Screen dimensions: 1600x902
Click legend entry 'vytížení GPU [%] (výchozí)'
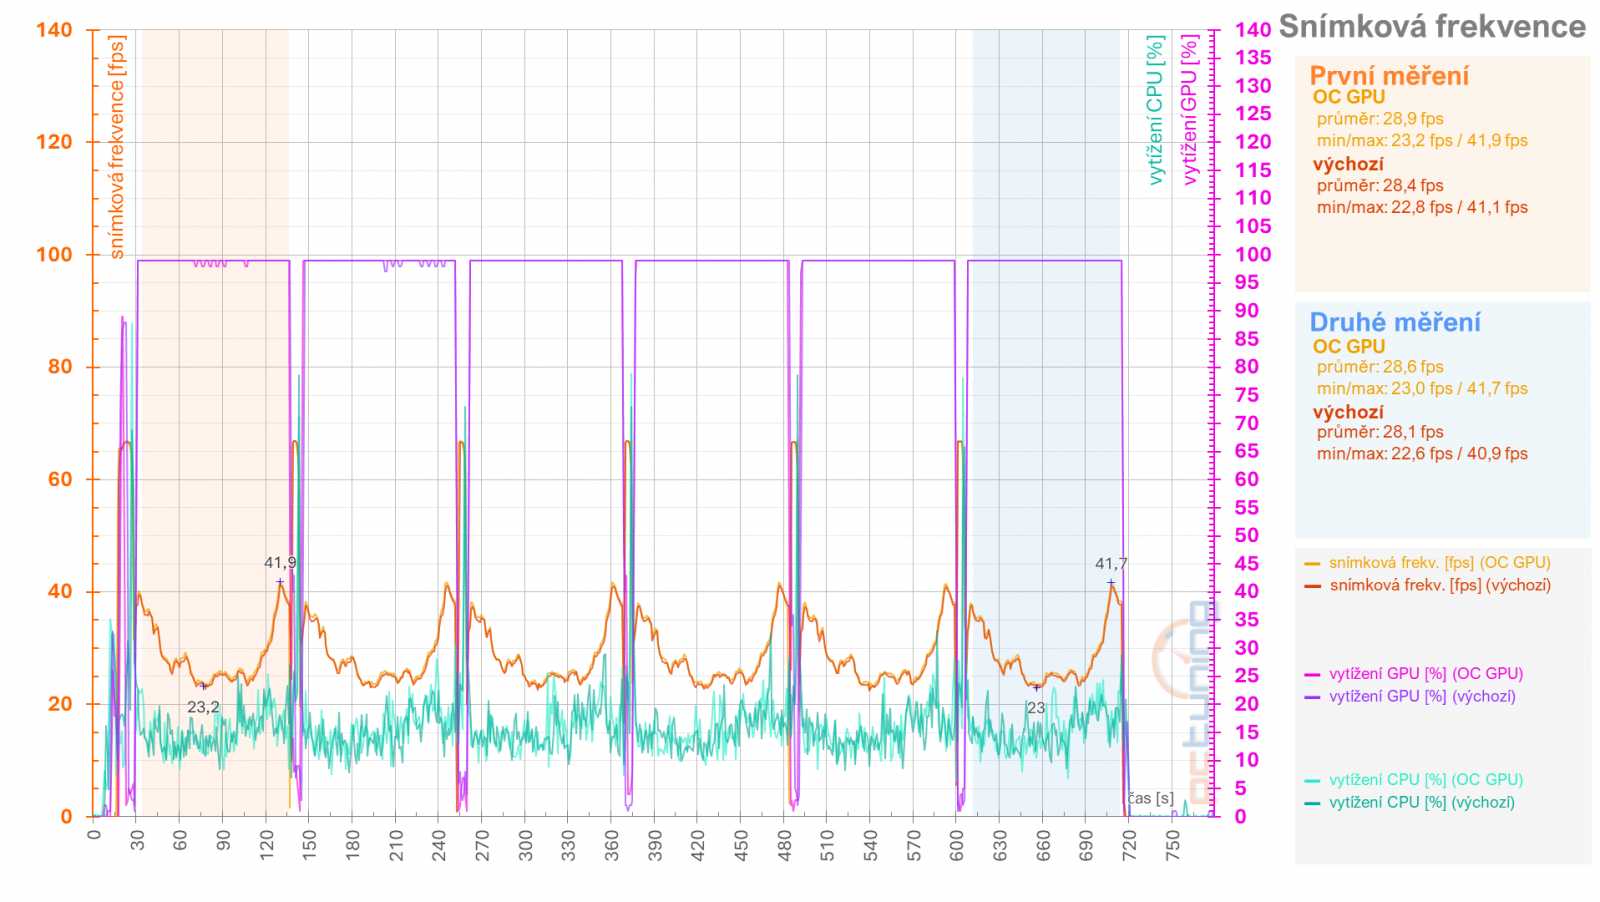point(1422,696)
